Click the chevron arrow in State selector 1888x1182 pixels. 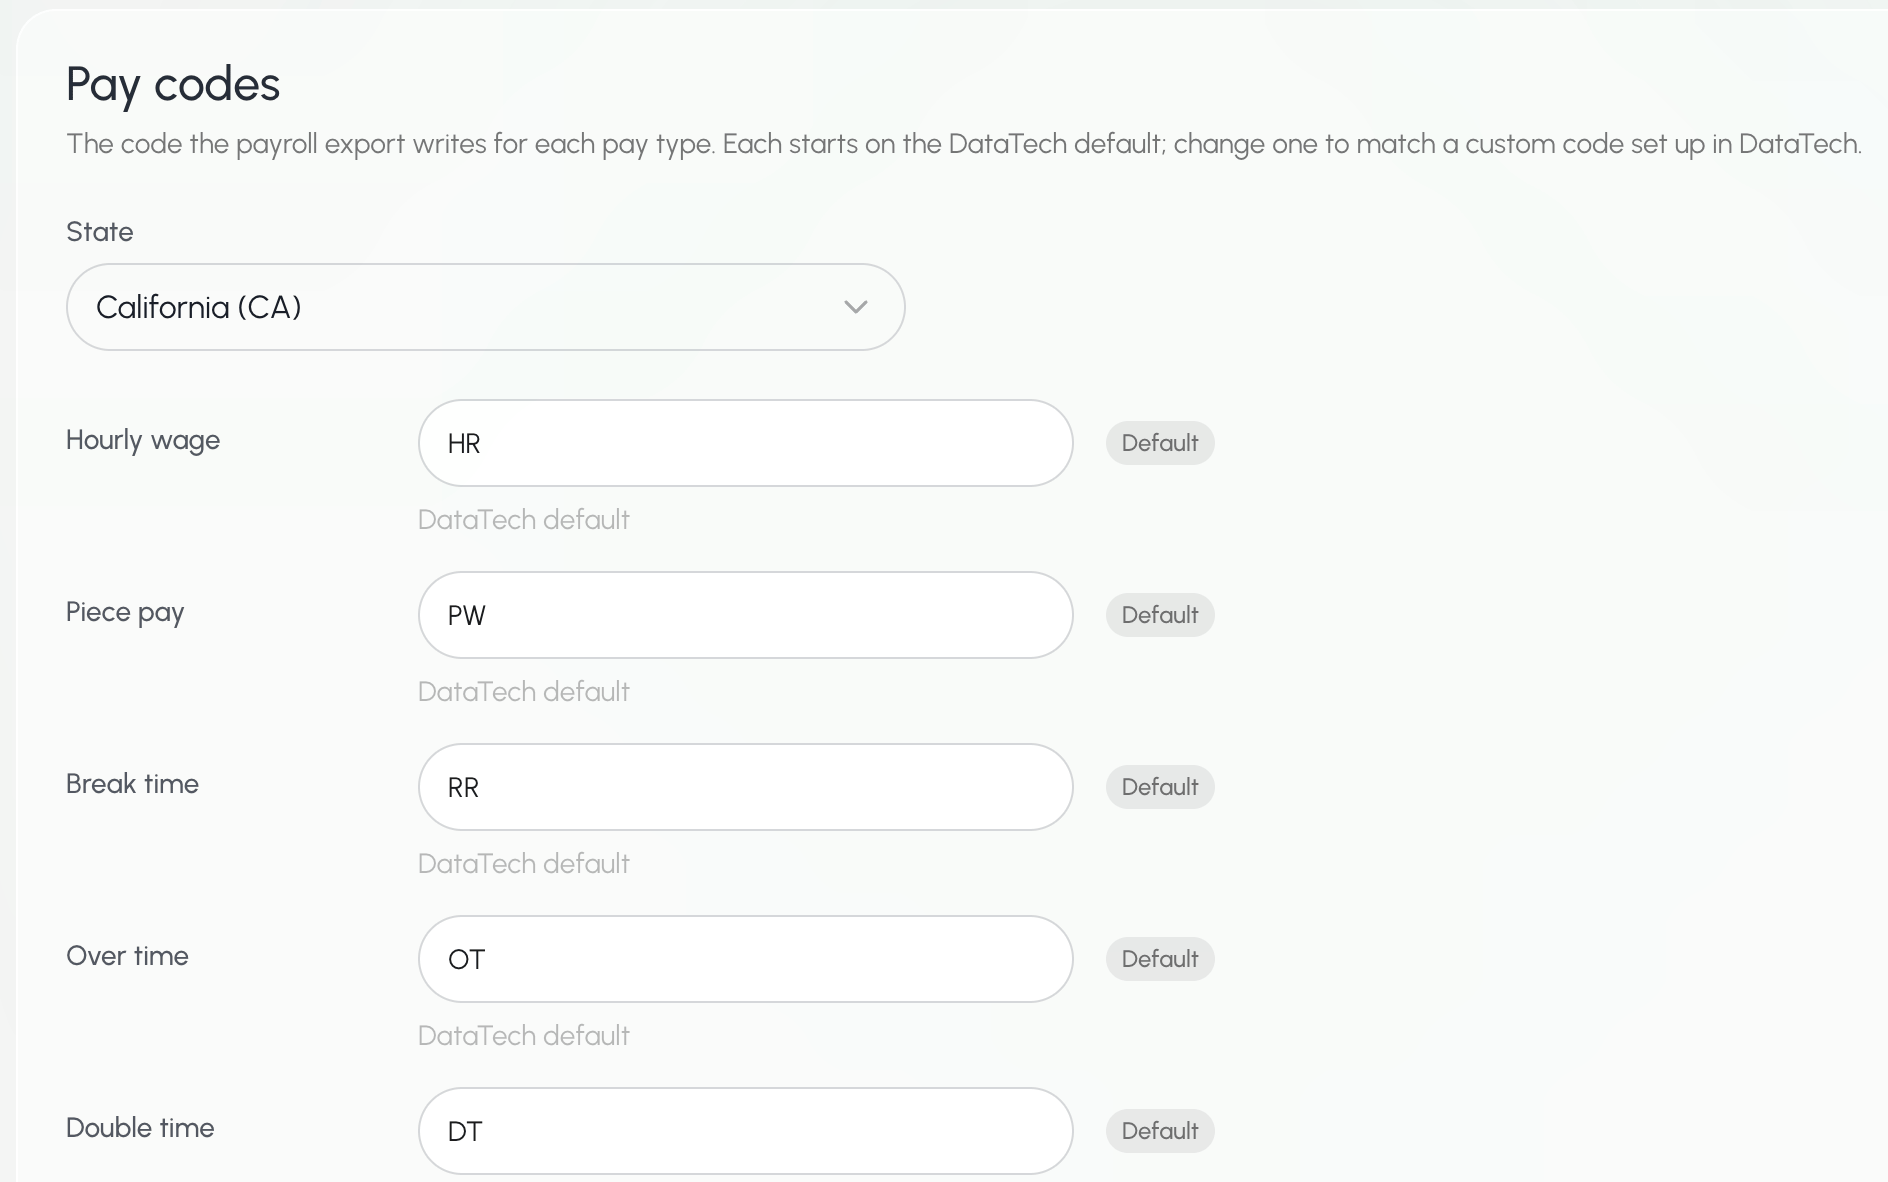click(x=855, y=307)
